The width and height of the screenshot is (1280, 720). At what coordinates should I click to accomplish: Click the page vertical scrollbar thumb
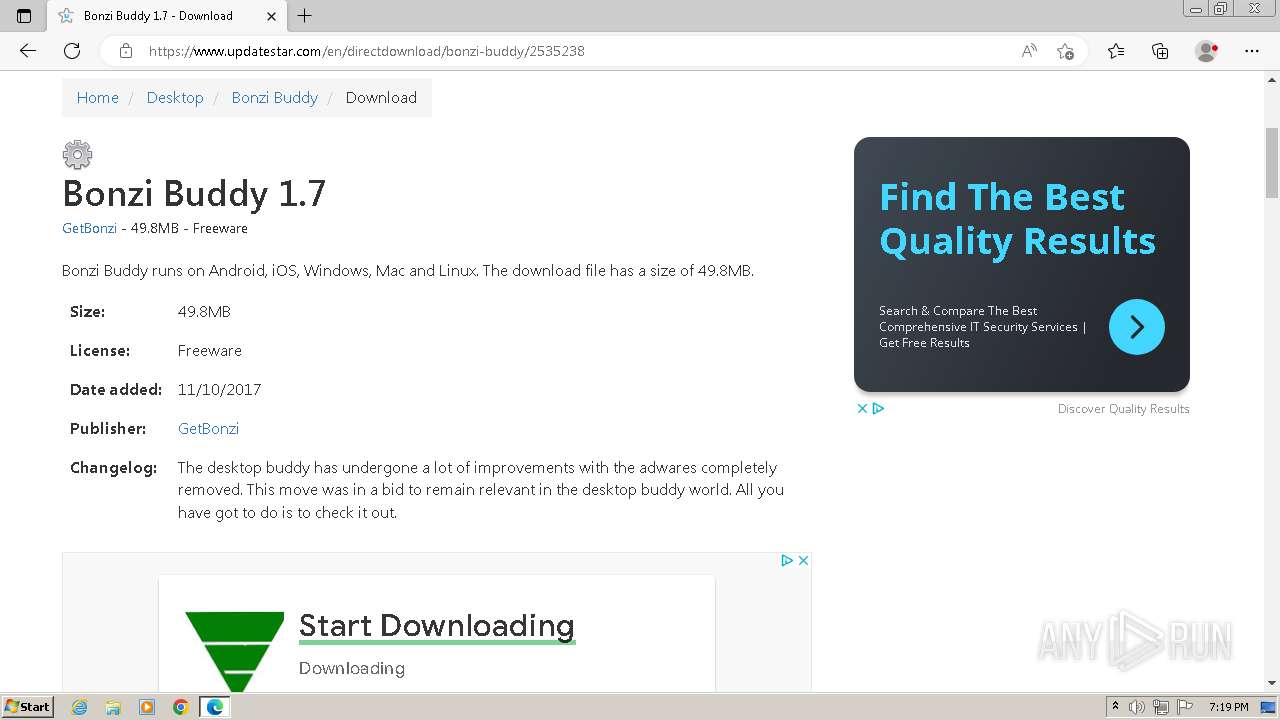[1272, 163]
